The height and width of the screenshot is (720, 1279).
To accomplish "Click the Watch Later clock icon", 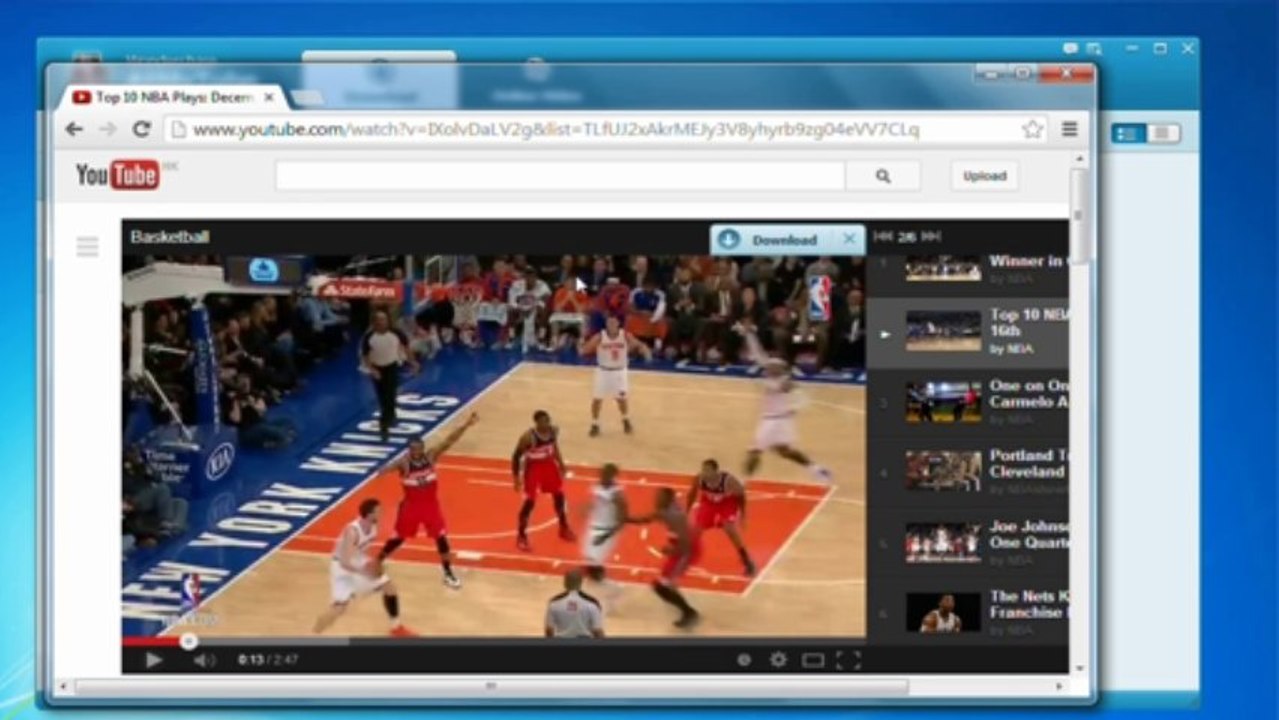I will pos(744,660).
